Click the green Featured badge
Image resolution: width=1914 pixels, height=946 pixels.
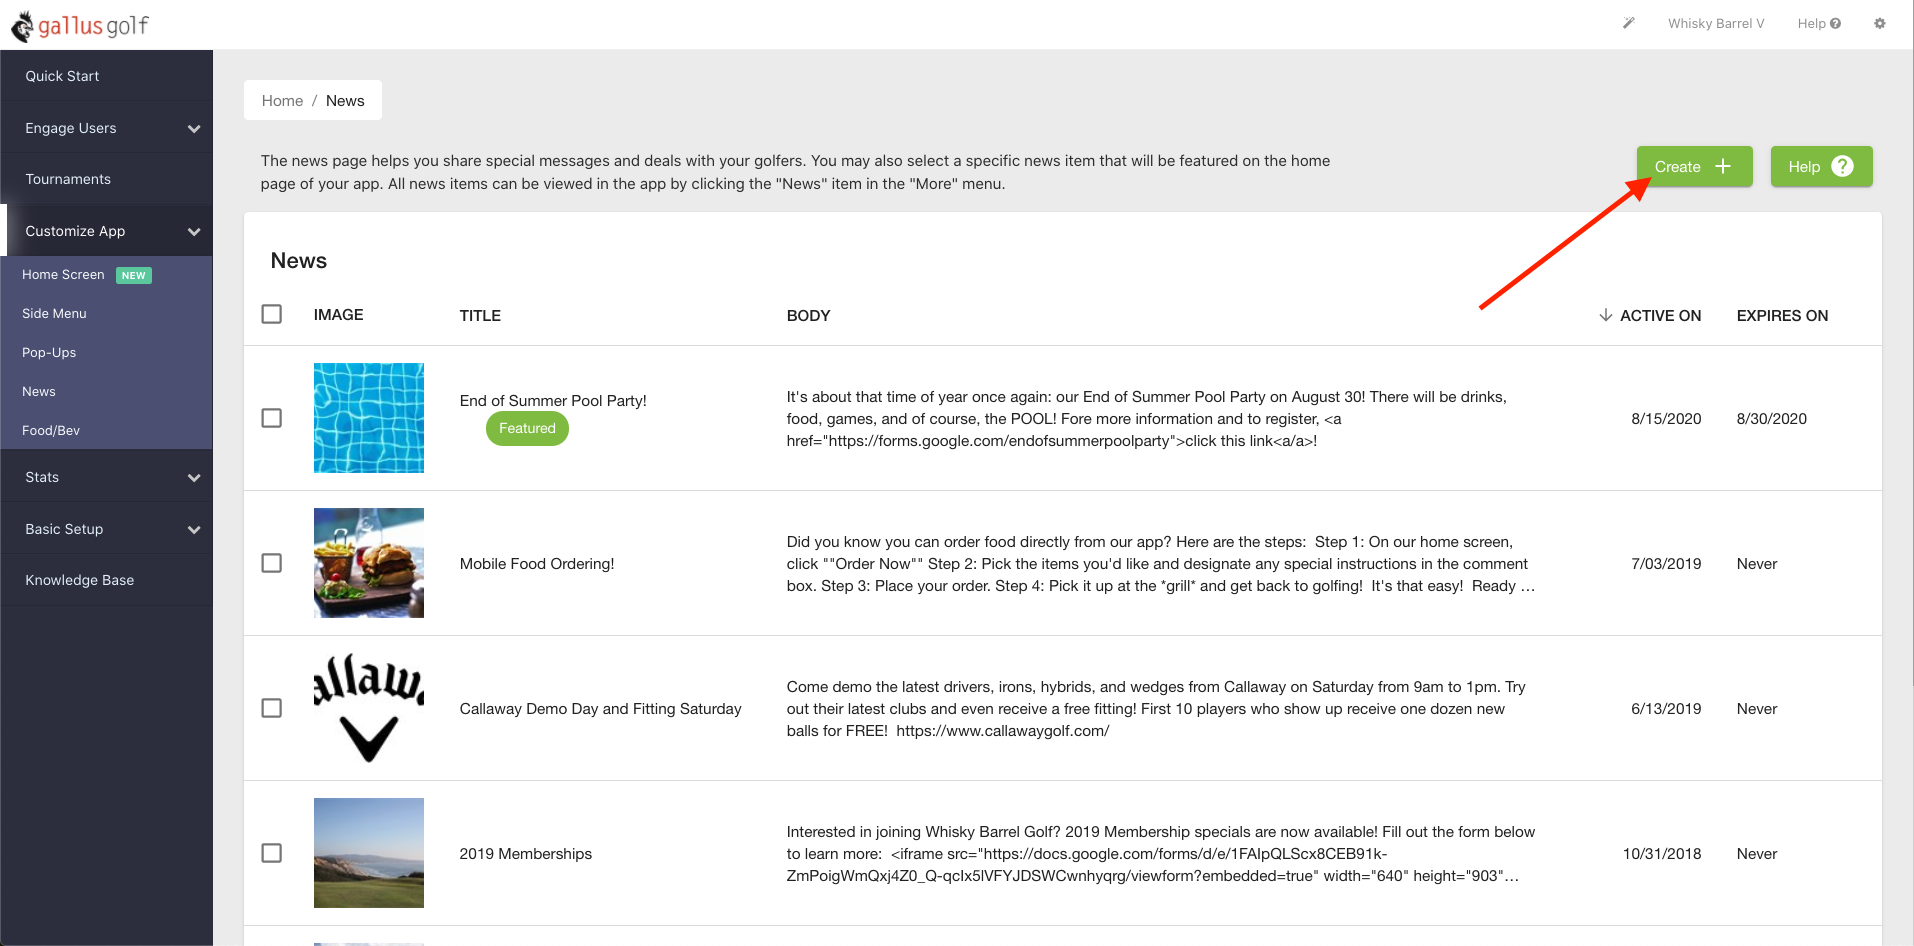[x=527, y=428]
